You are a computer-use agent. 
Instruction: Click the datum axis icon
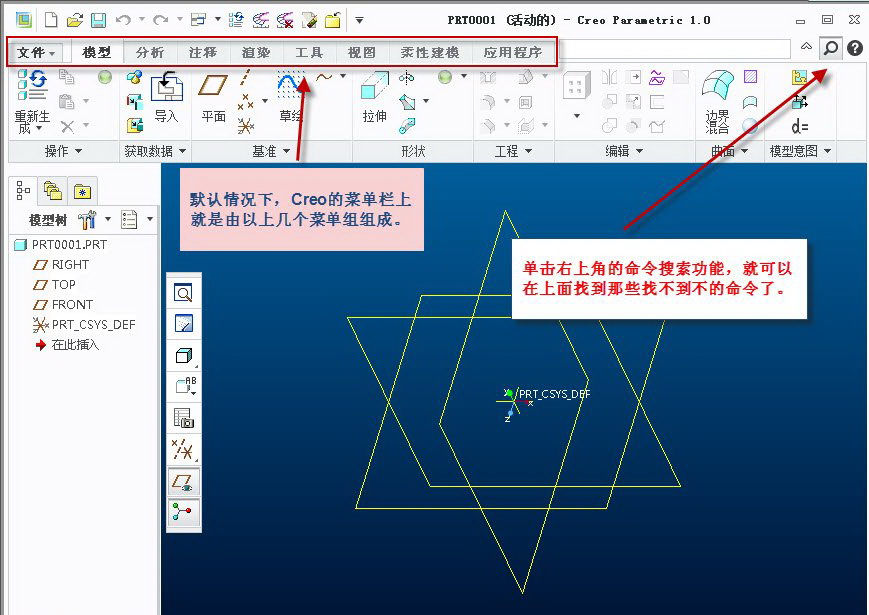click(x=245, y=77)
